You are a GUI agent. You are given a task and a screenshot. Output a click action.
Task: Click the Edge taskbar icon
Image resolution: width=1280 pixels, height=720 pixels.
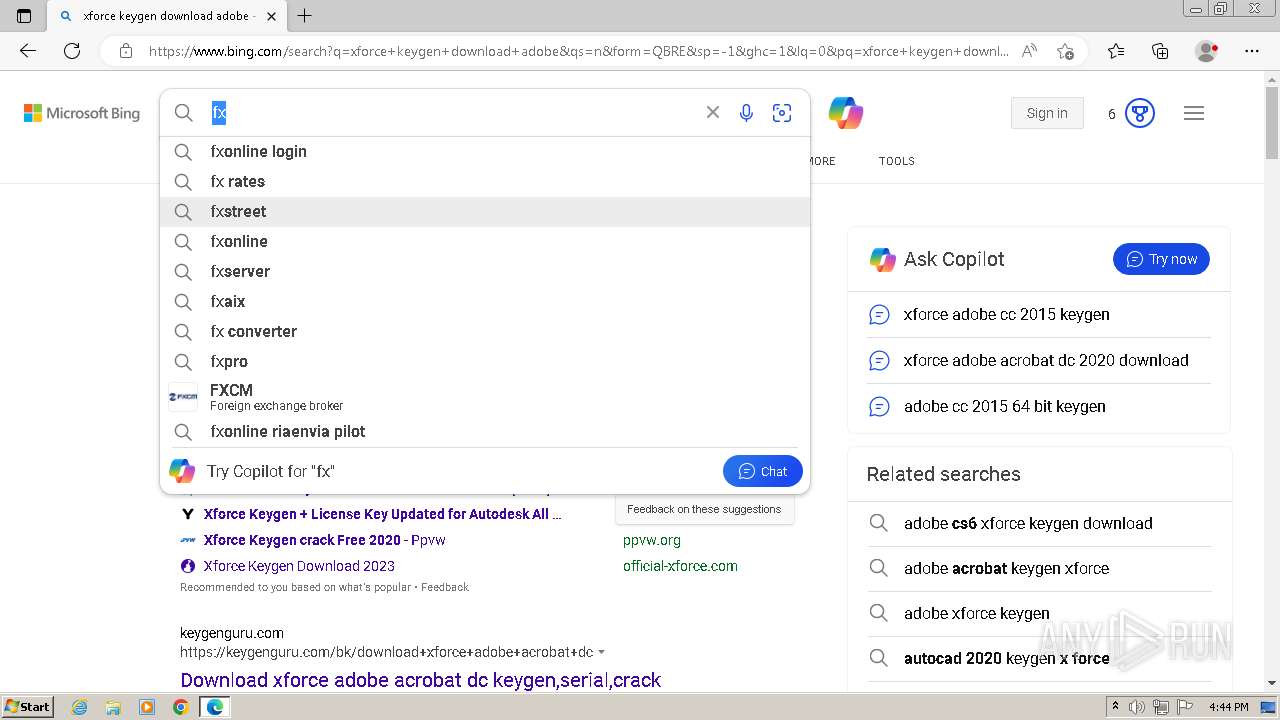[214, 707]
